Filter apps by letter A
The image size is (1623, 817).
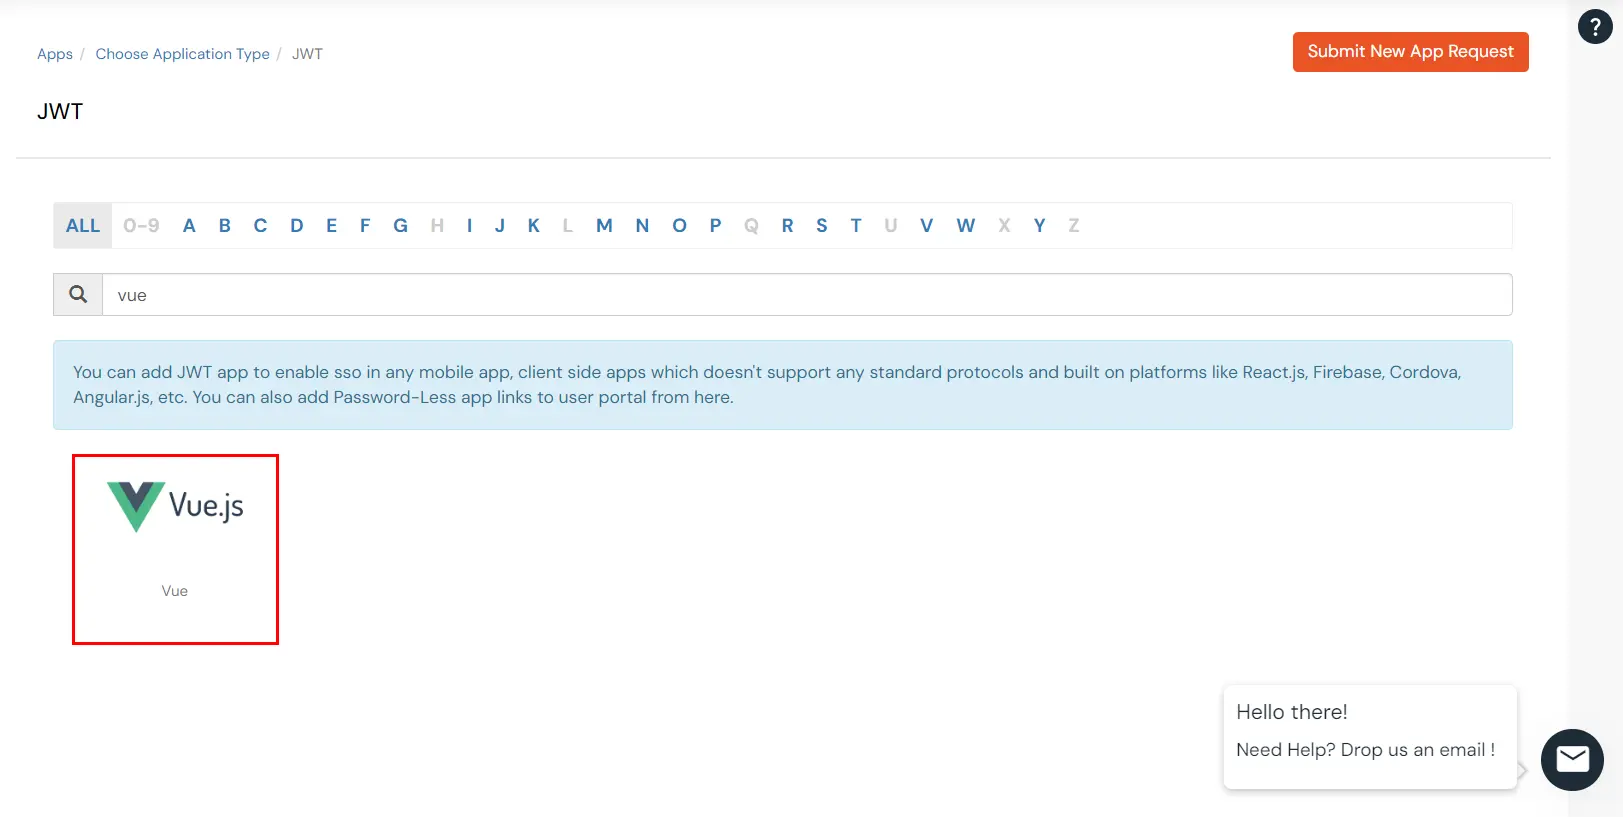[x=189, y=226]
